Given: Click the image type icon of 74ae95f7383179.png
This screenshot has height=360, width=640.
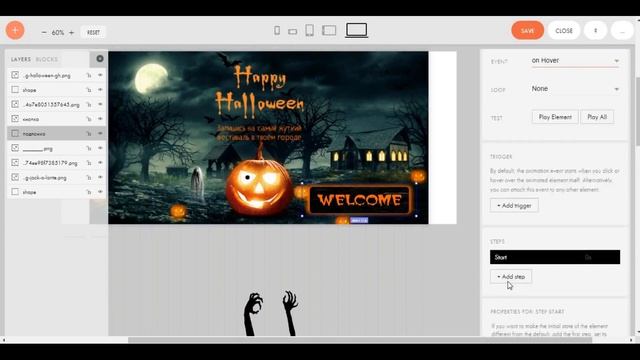Looking at the screenshot, I should 15,162.
